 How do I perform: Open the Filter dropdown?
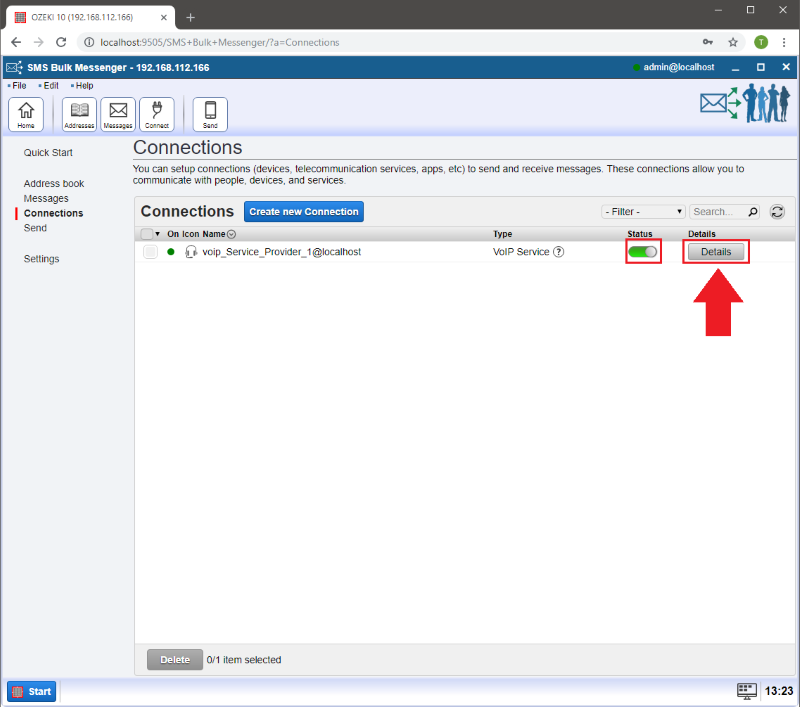pos(642,212)
